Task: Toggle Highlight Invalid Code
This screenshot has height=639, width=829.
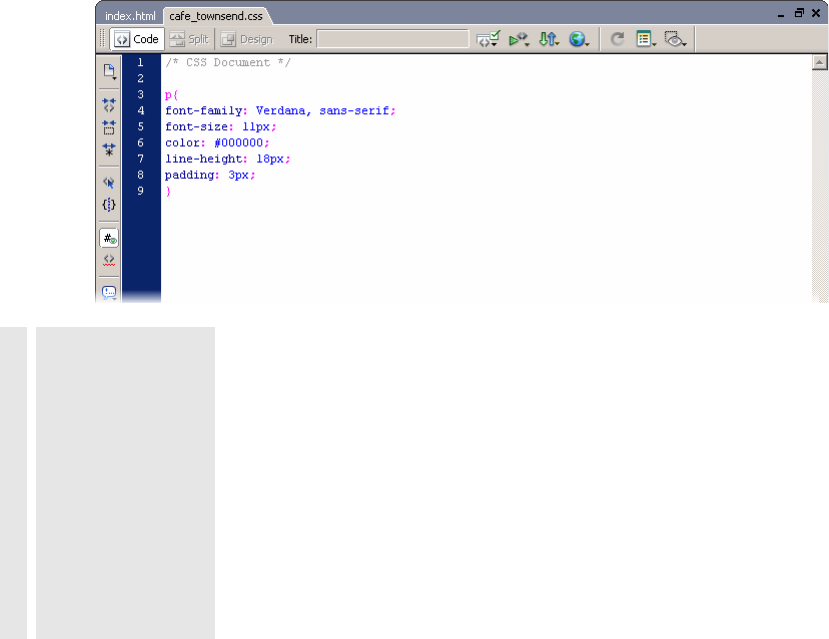Action: click(109, 260)
